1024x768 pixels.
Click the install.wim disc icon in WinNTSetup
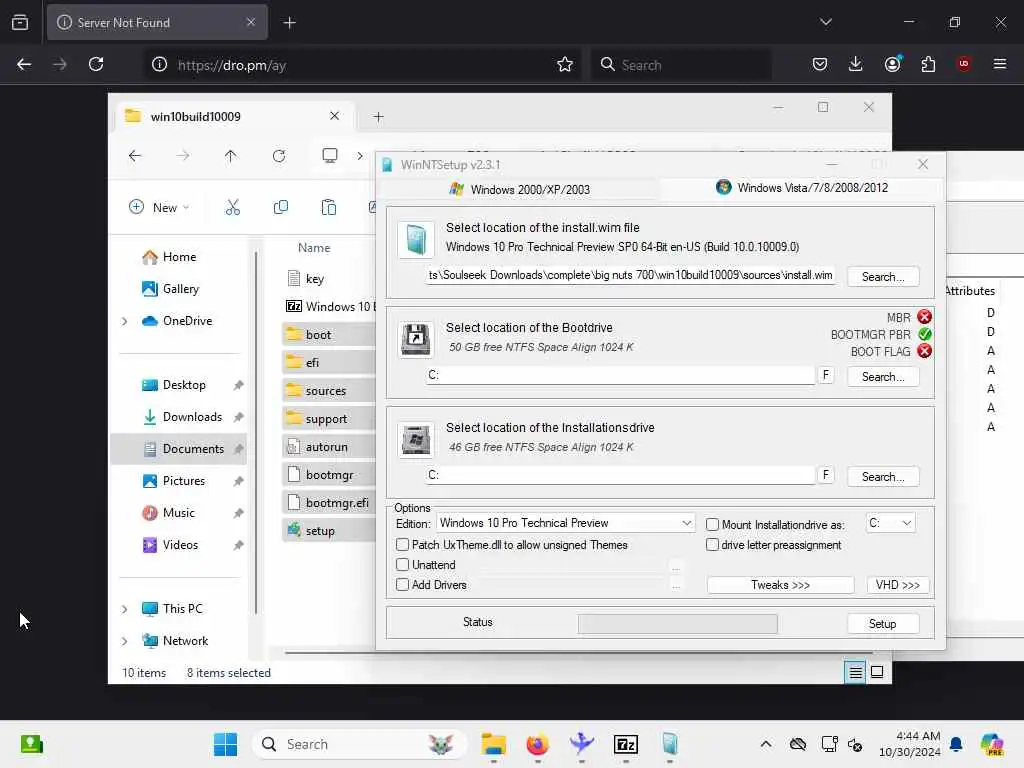(x=416, y=239)
